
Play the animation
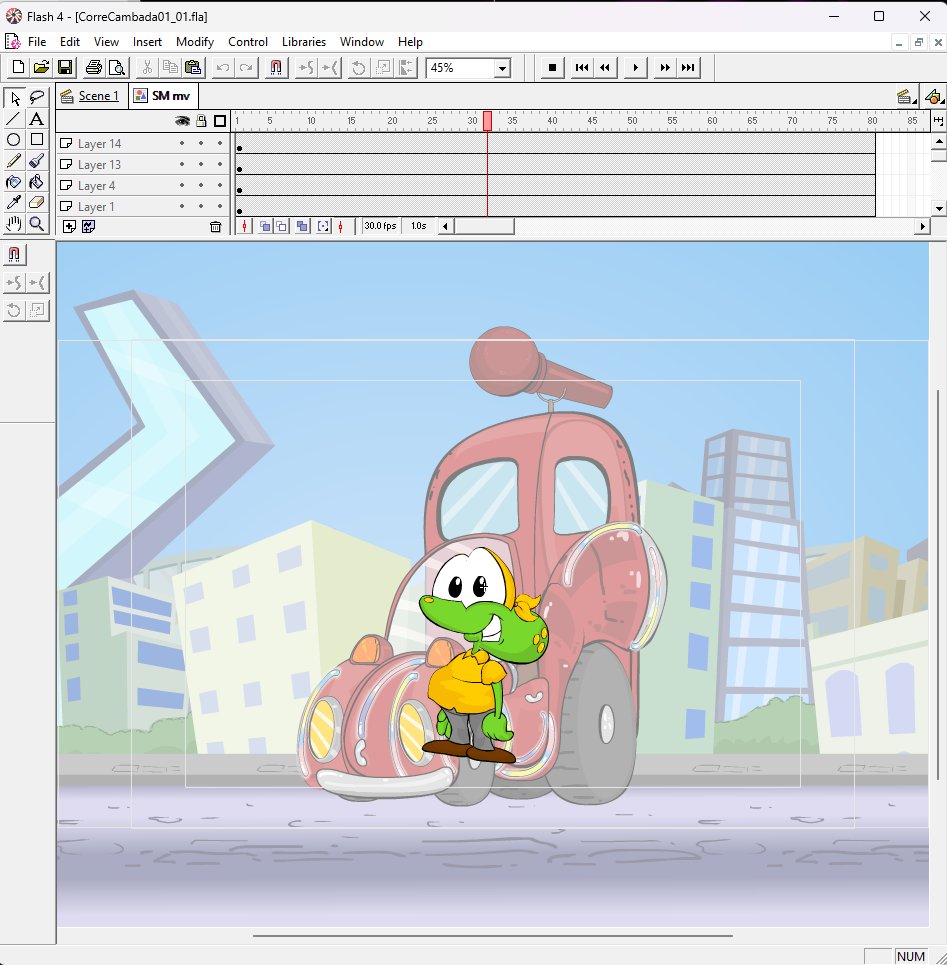point(636,68)
